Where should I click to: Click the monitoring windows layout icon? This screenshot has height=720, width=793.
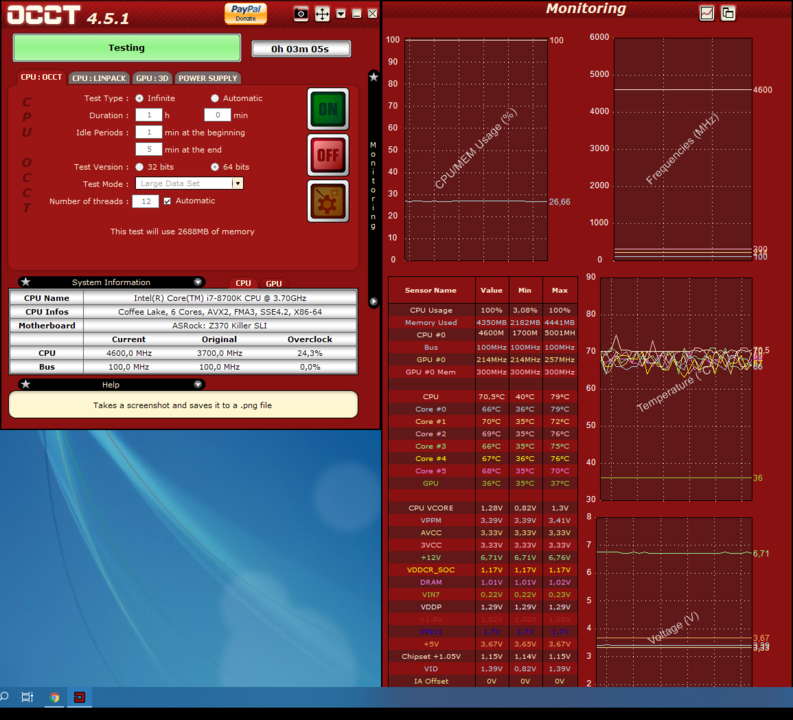pyautogui.click(x=728, y=13)
